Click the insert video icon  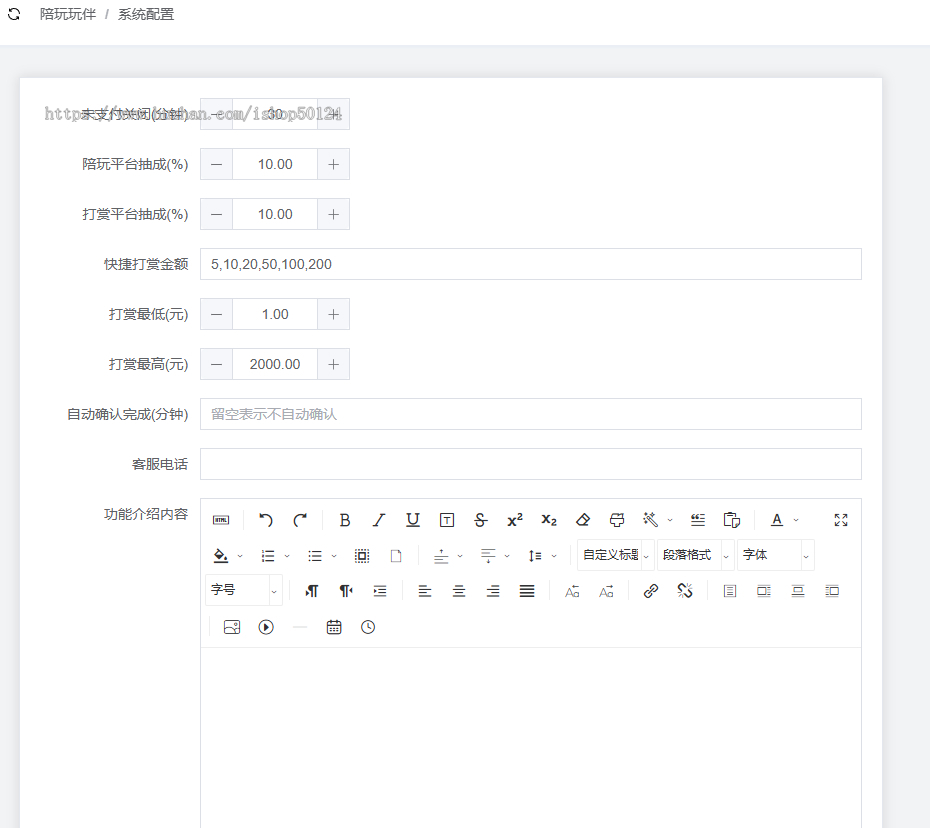[266, 627]
